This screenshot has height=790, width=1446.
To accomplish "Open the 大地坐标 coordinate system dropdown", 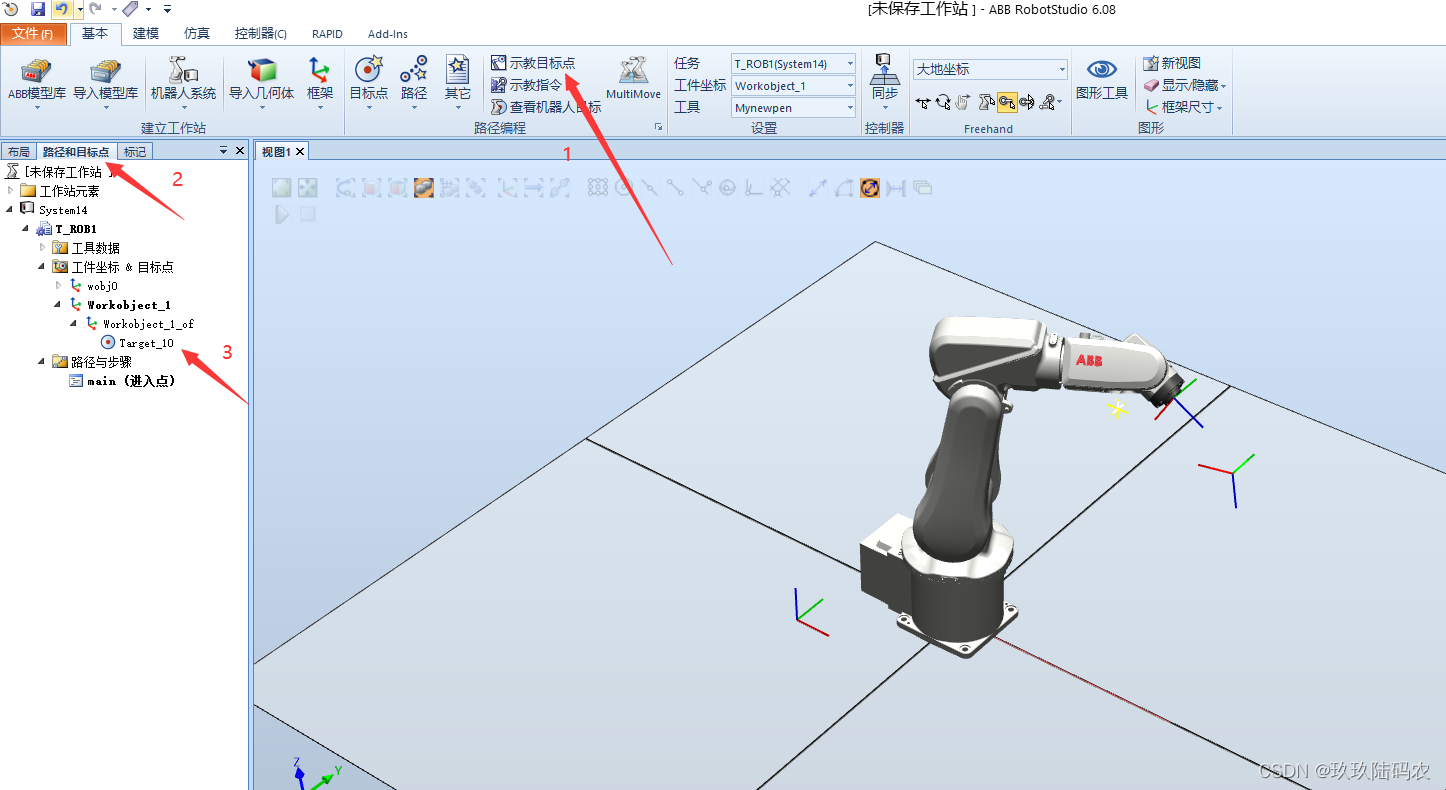I will [990, 69].
